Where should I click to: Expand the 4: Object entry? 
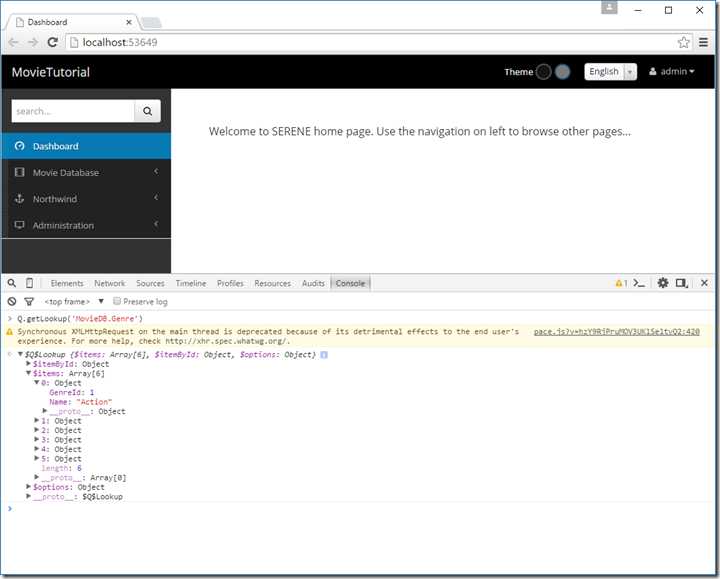pos(37,449)
